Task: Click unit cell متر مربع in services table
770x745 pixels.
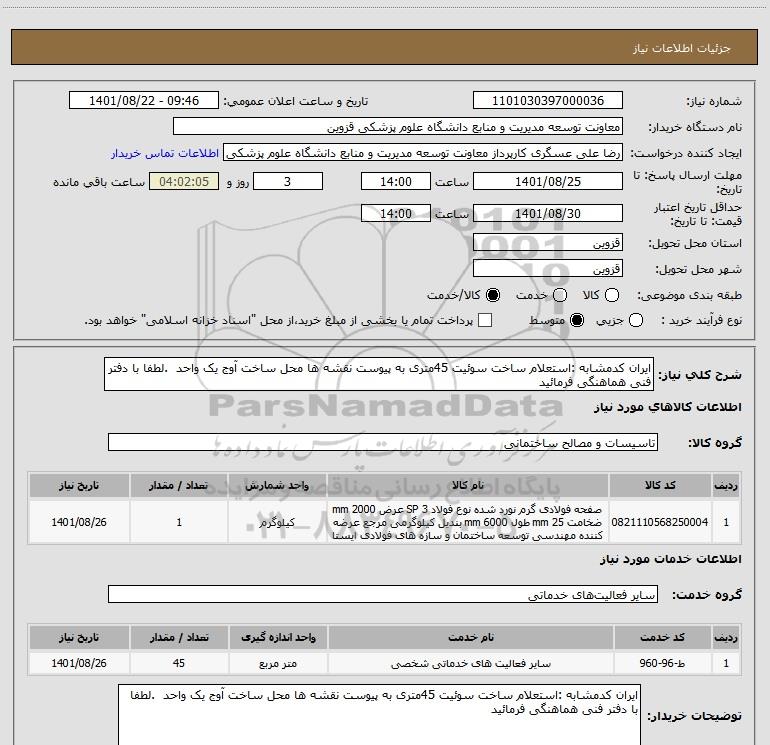Action: coord(278,663)
